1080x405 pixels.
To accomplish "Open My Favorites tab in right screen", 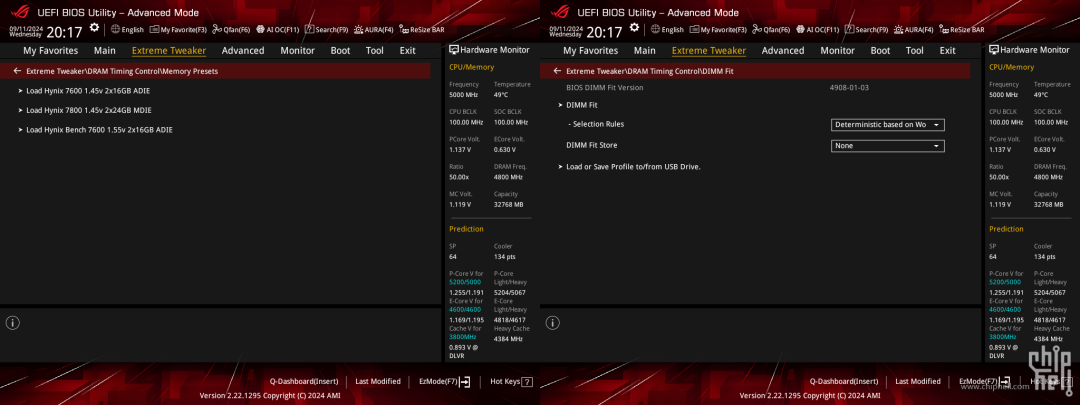I will pyautogui.click(x=590, y=50).
